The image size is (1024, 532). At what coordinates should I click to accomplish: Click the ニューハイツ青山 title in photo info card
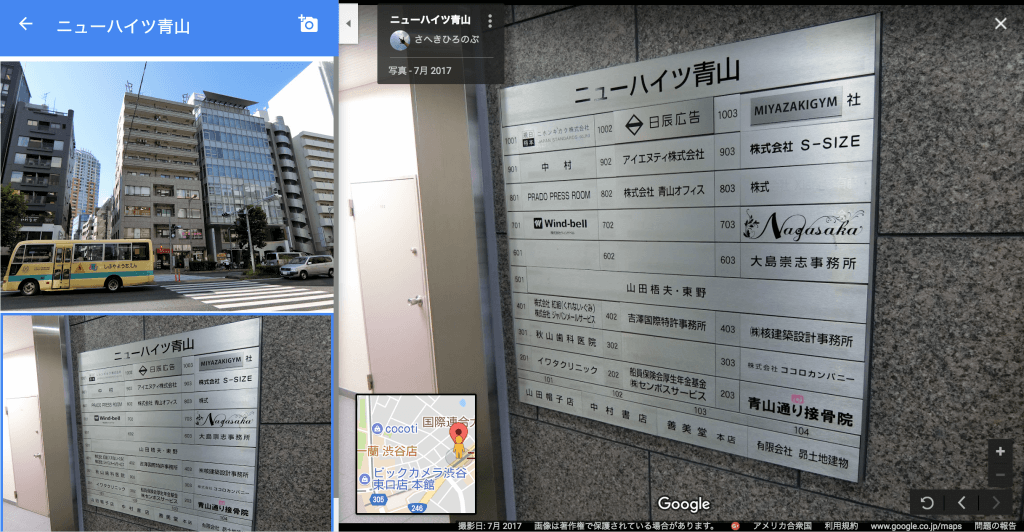click(430, 20)
